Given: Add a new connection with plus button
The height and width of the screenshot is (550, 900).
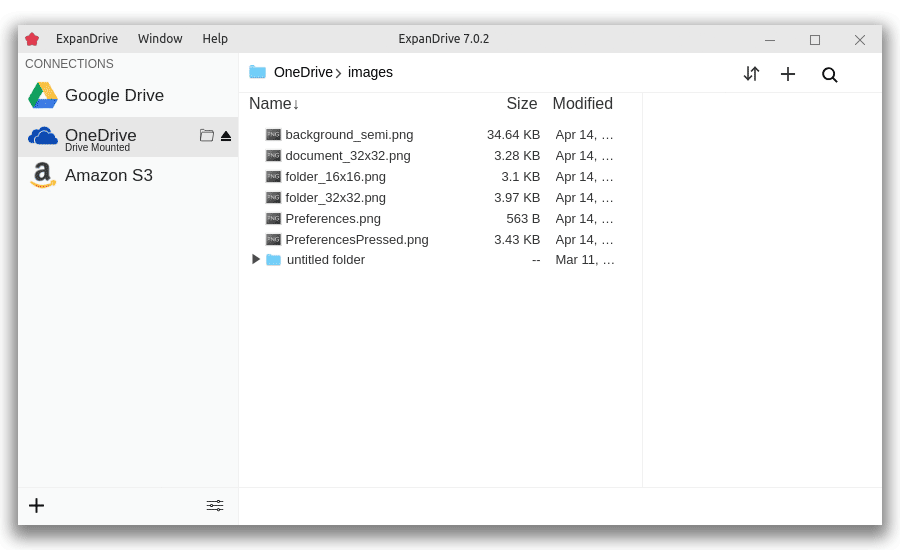Looking at the screenshot, I should point(36,506).
